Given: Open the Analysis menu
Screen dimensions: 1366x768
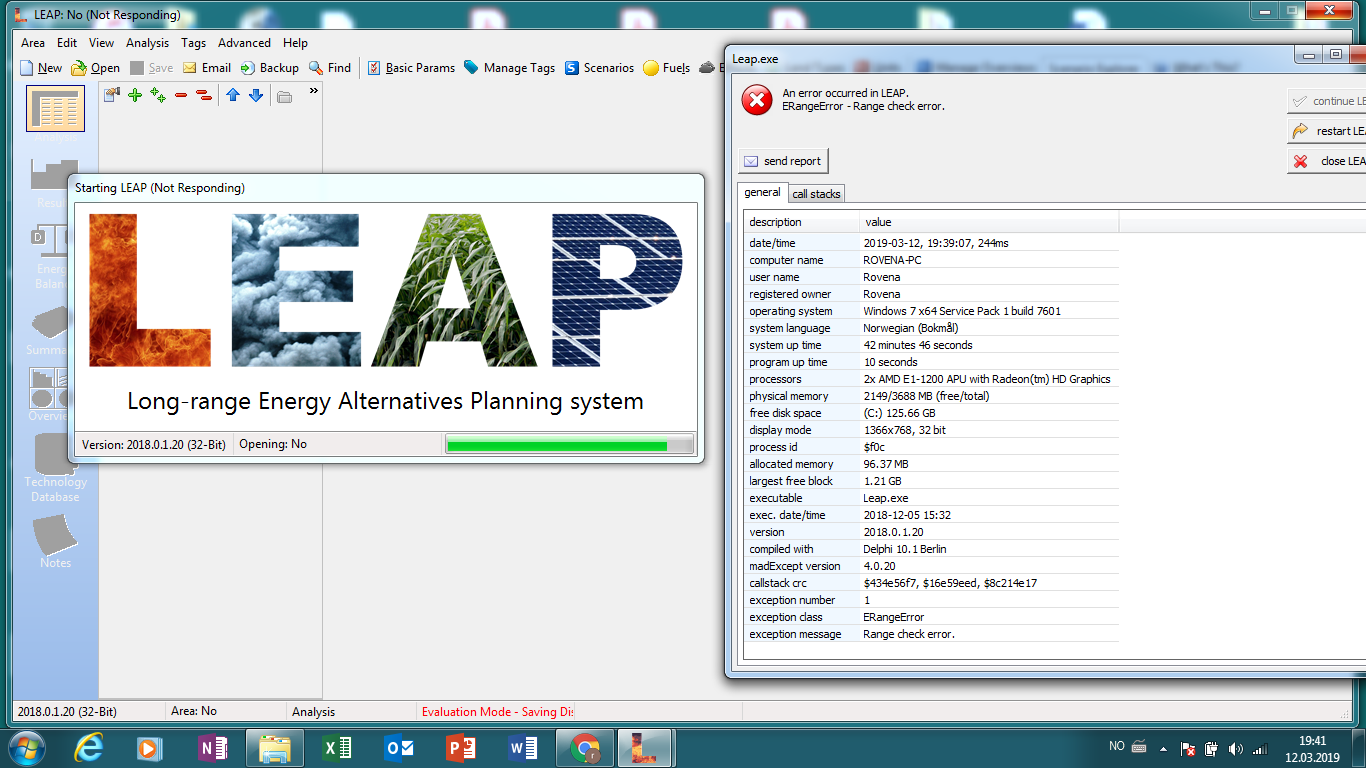Looking at the screenshot, I should coord(148,43).
